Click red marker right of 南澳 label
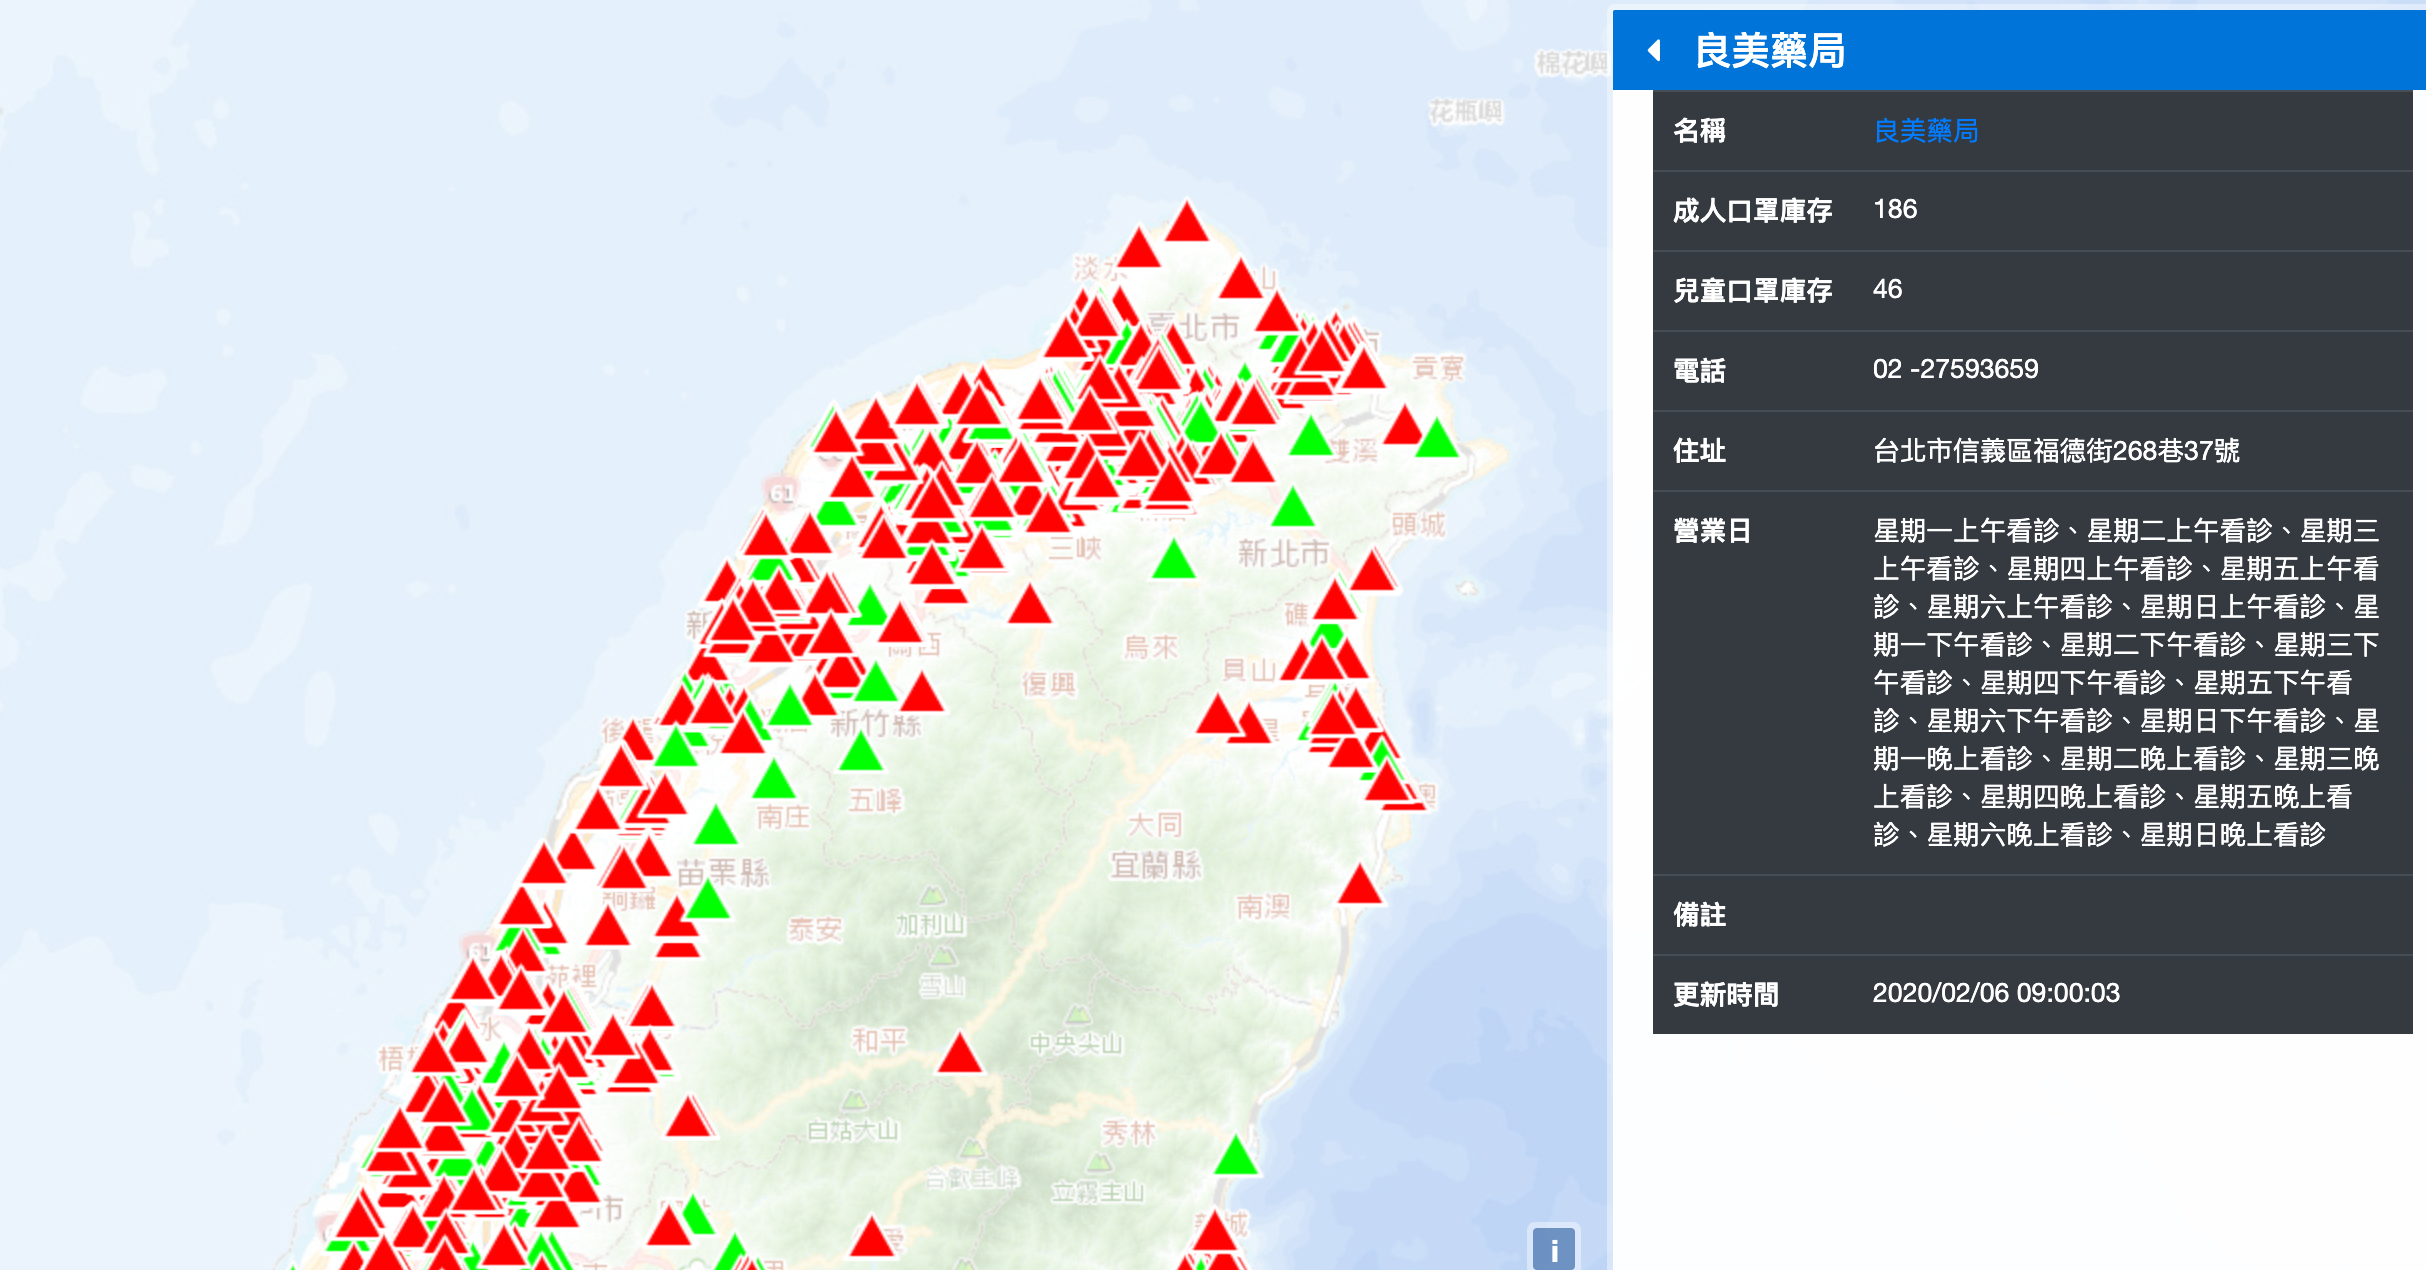Screen dimensions: 2426x1270 tap(1360, 888)
